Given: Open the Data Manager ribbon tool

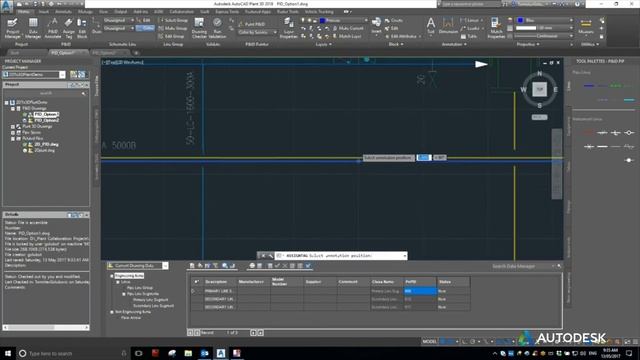Looking at the screenshot, I should 33,28.
